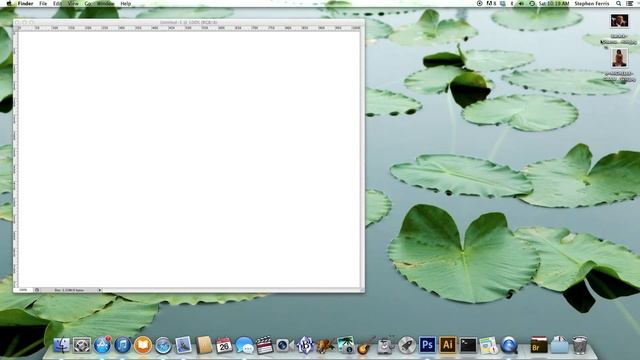The height and width of the screenshot is (360, 640).
Task: Launch GarageBand guitar icon in Dock
Action: coord(366,345)
